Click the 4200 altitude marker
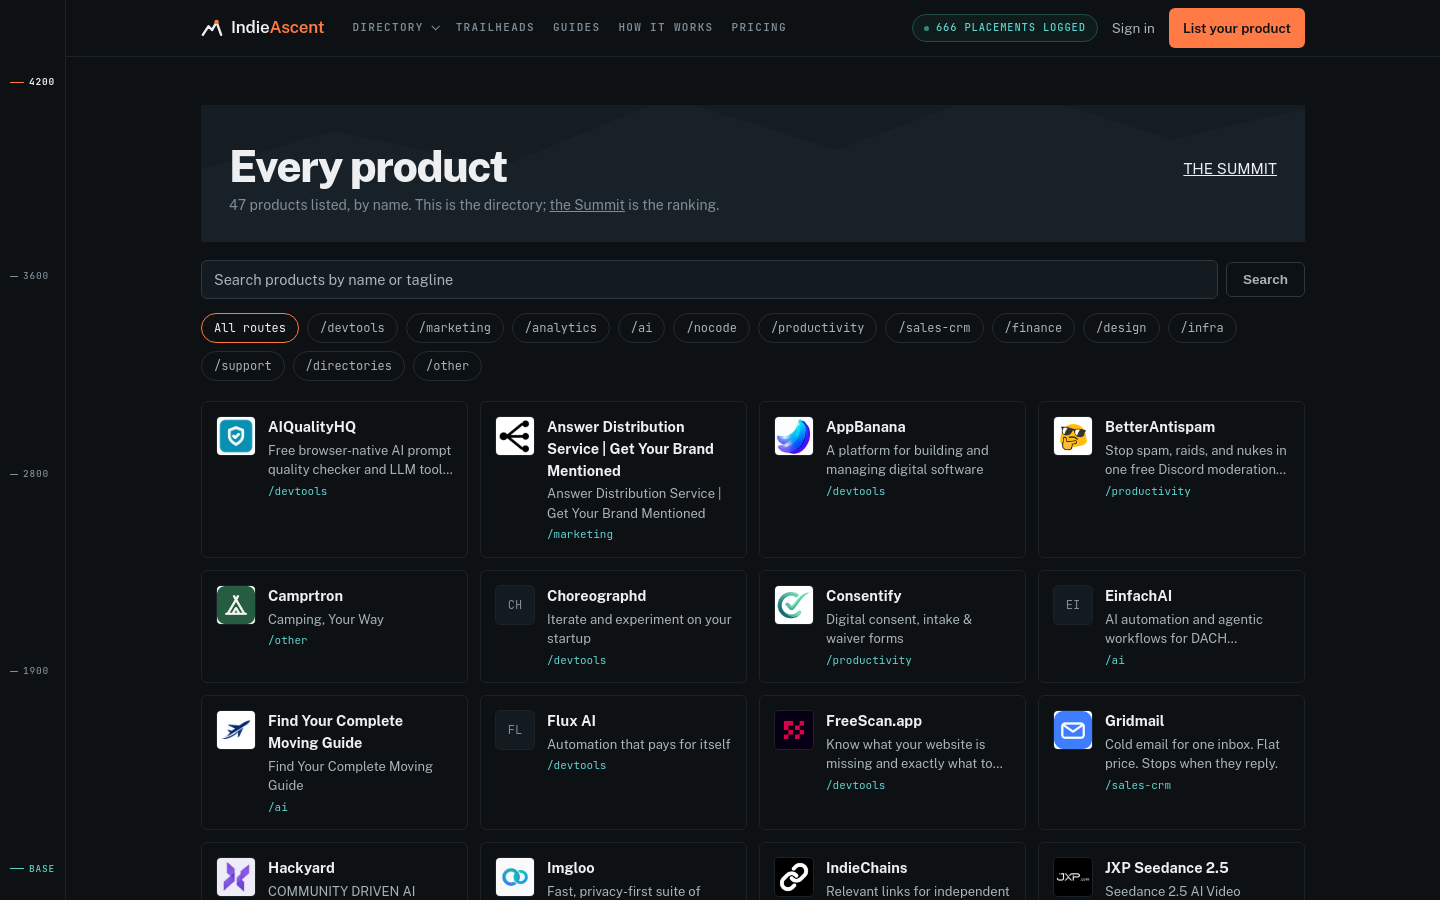The image size is (1440, 900). click(x=32, y=82)
